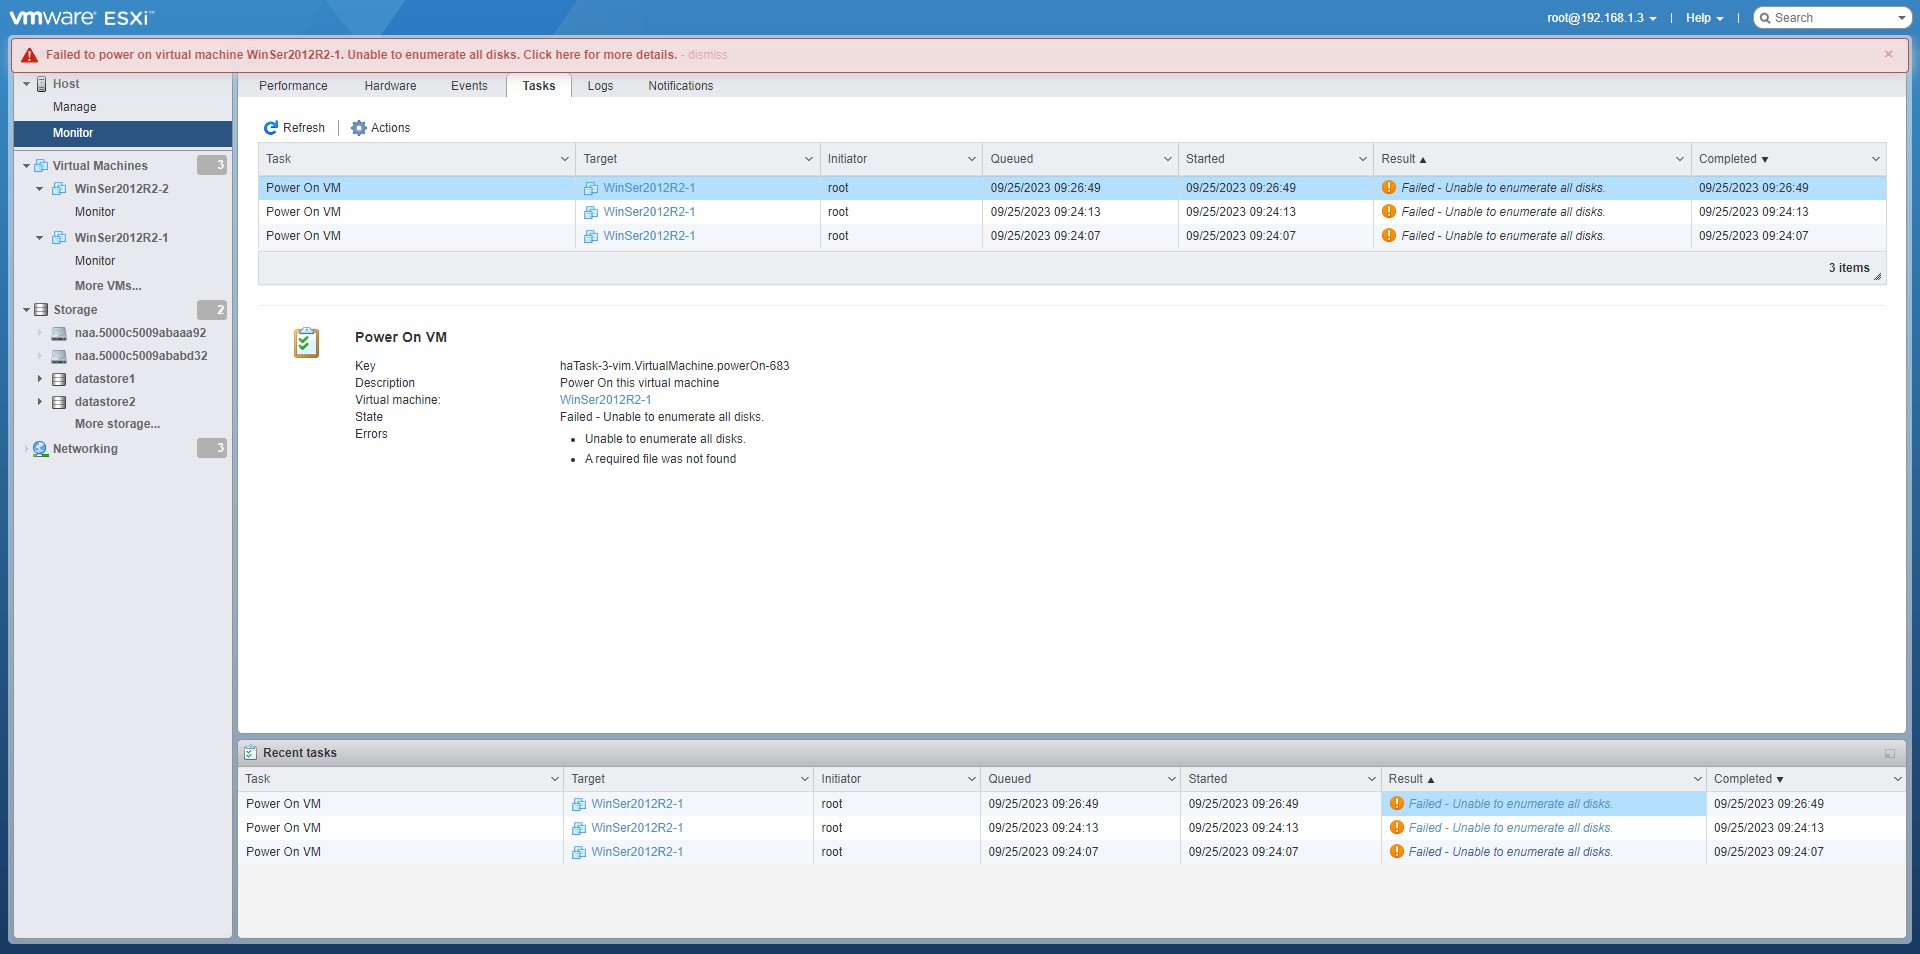
Task: Click the Networking globe icon
Action: [39, 448]
